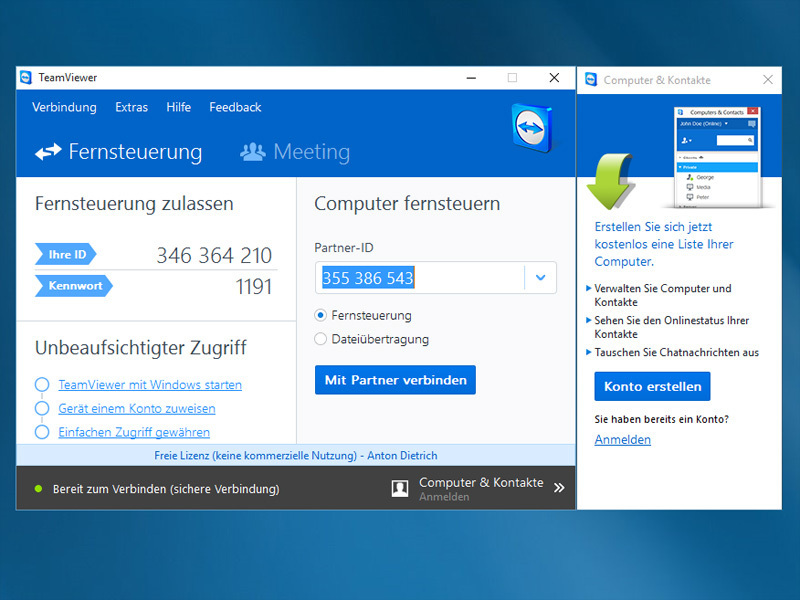Click the Computers & Contacts preview thumbnail
This screenshot has height=600, width=800.
click(716, 157)
